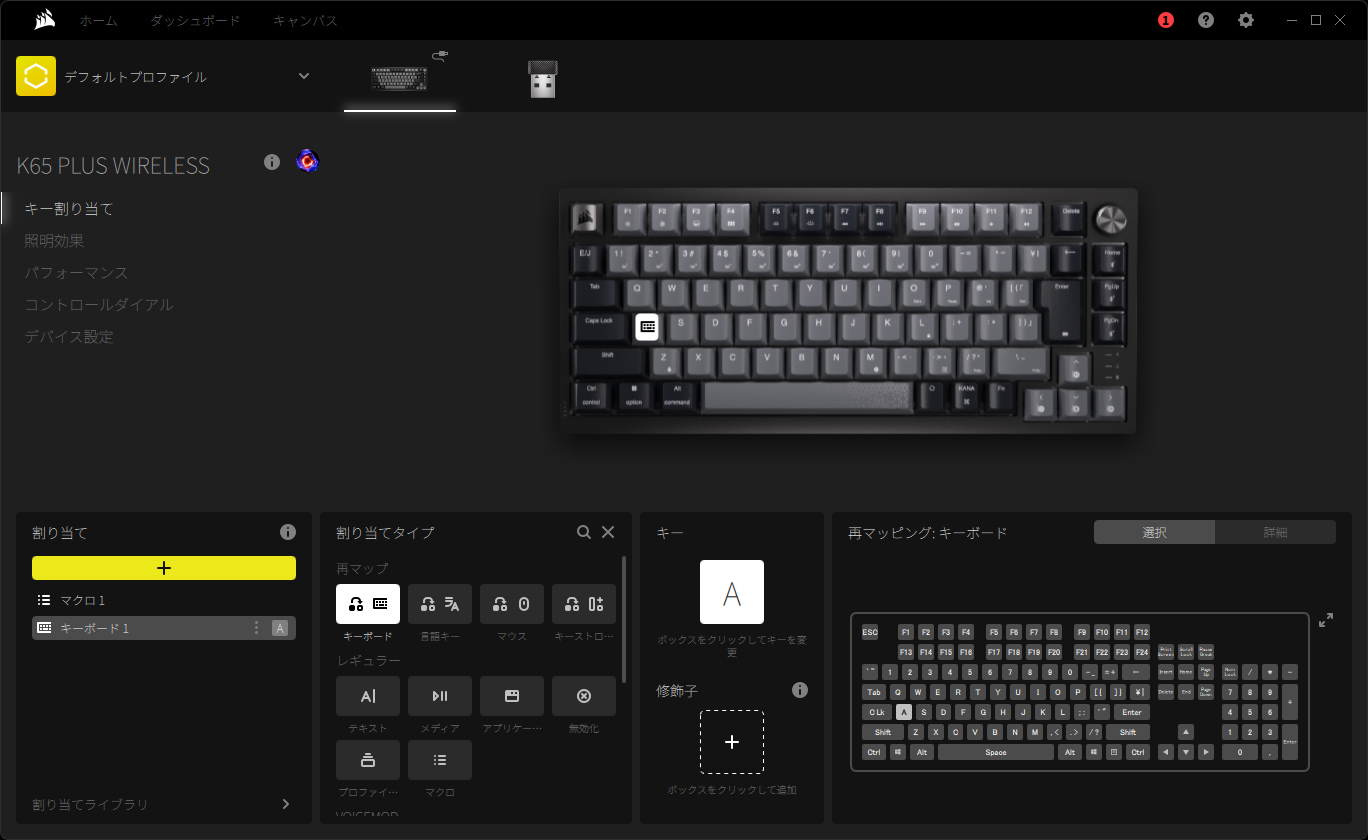The image size is (1368, 840).
Task: Open three-dot menu on キーボード 1 row
Action: (256, 628)
